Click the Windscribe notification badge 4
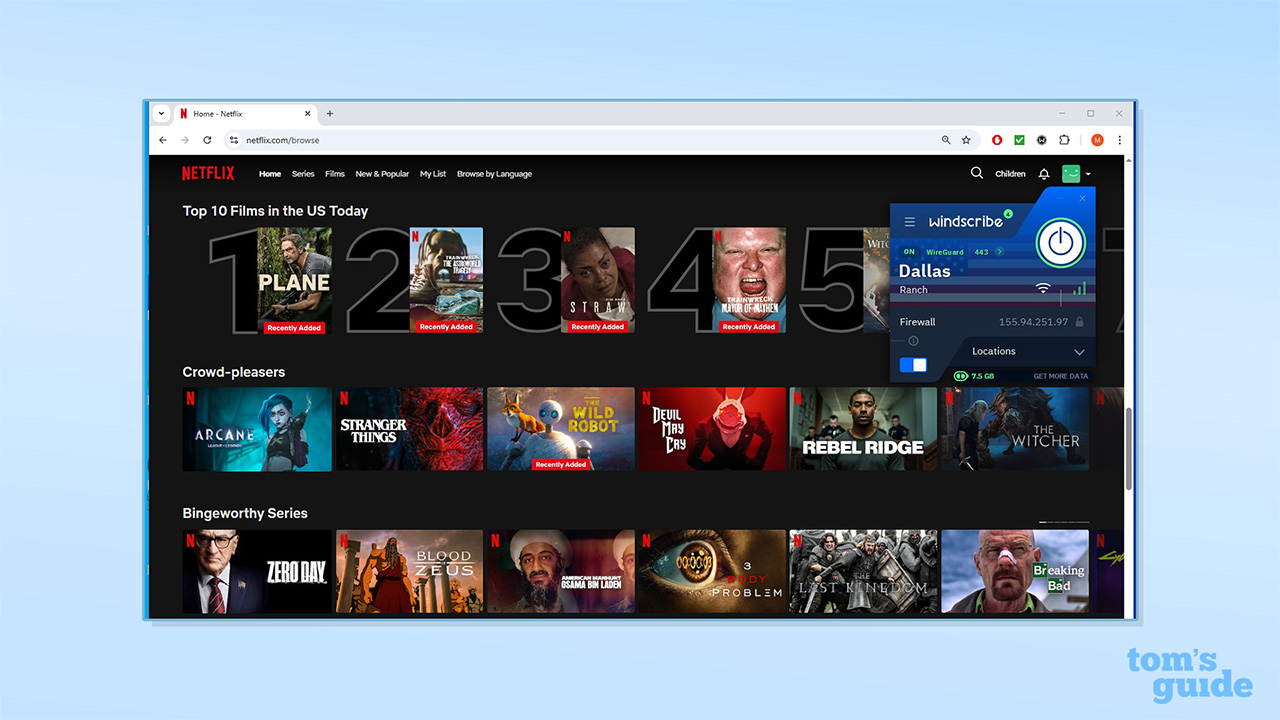Image resolution: width=1280 pixels, height=720 pixels. click(1008, 213)
